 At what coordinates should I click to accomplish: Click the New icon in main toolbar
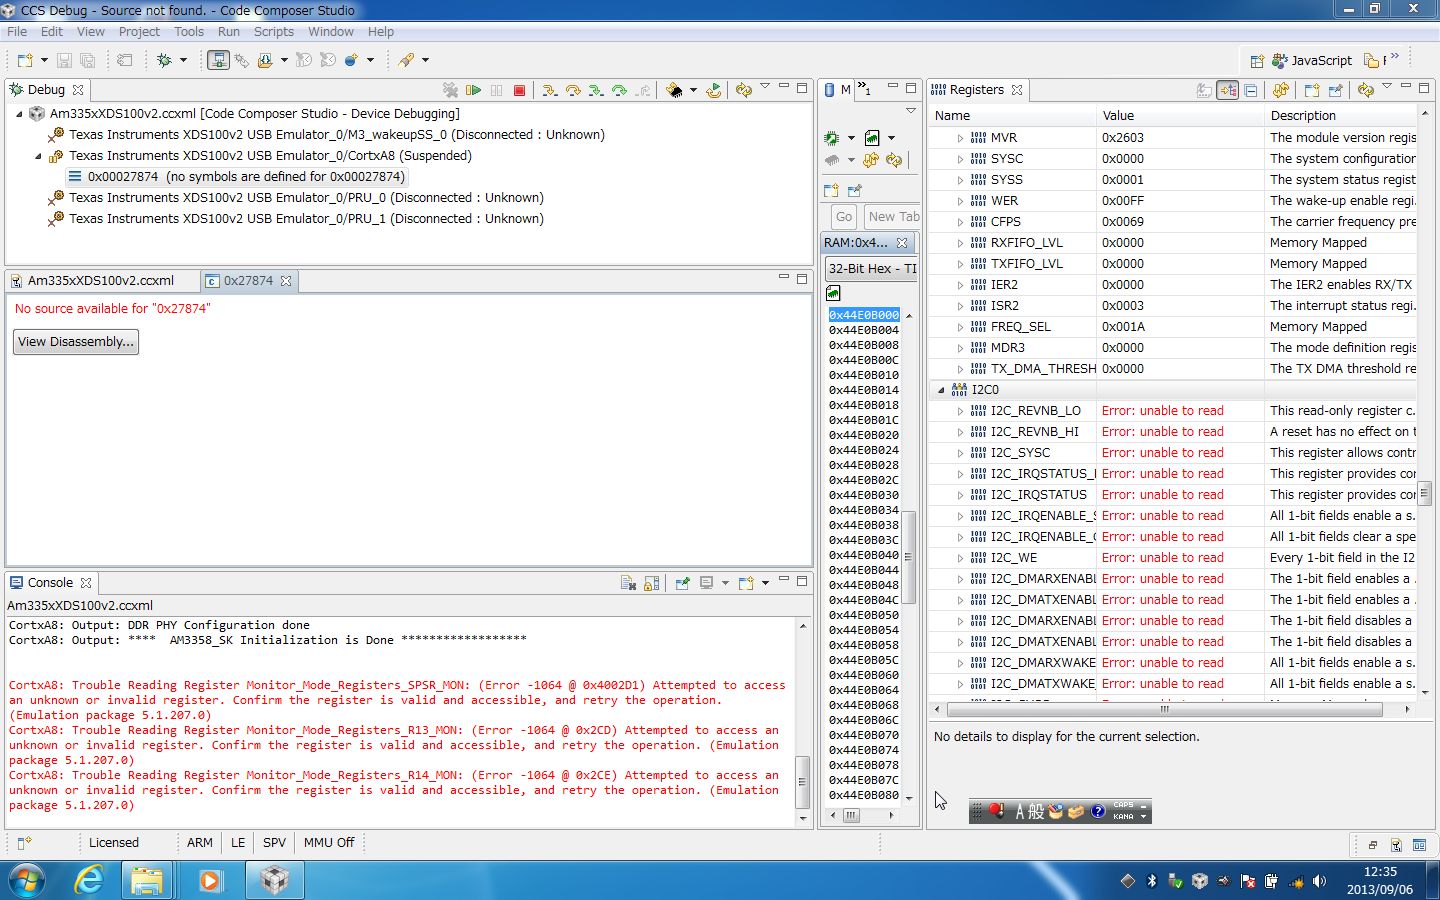[25, 60]
